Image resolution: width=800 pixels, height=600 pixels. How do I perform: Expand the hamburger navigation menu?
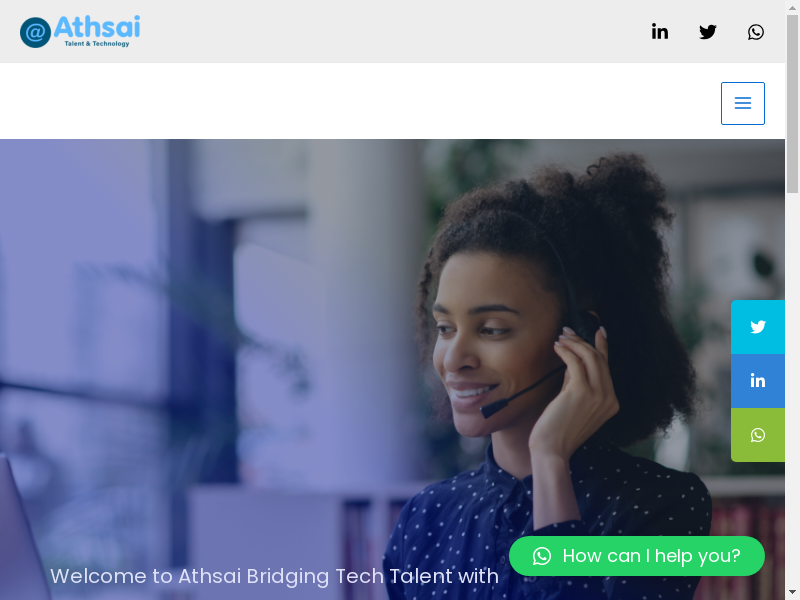click(743, 103)
